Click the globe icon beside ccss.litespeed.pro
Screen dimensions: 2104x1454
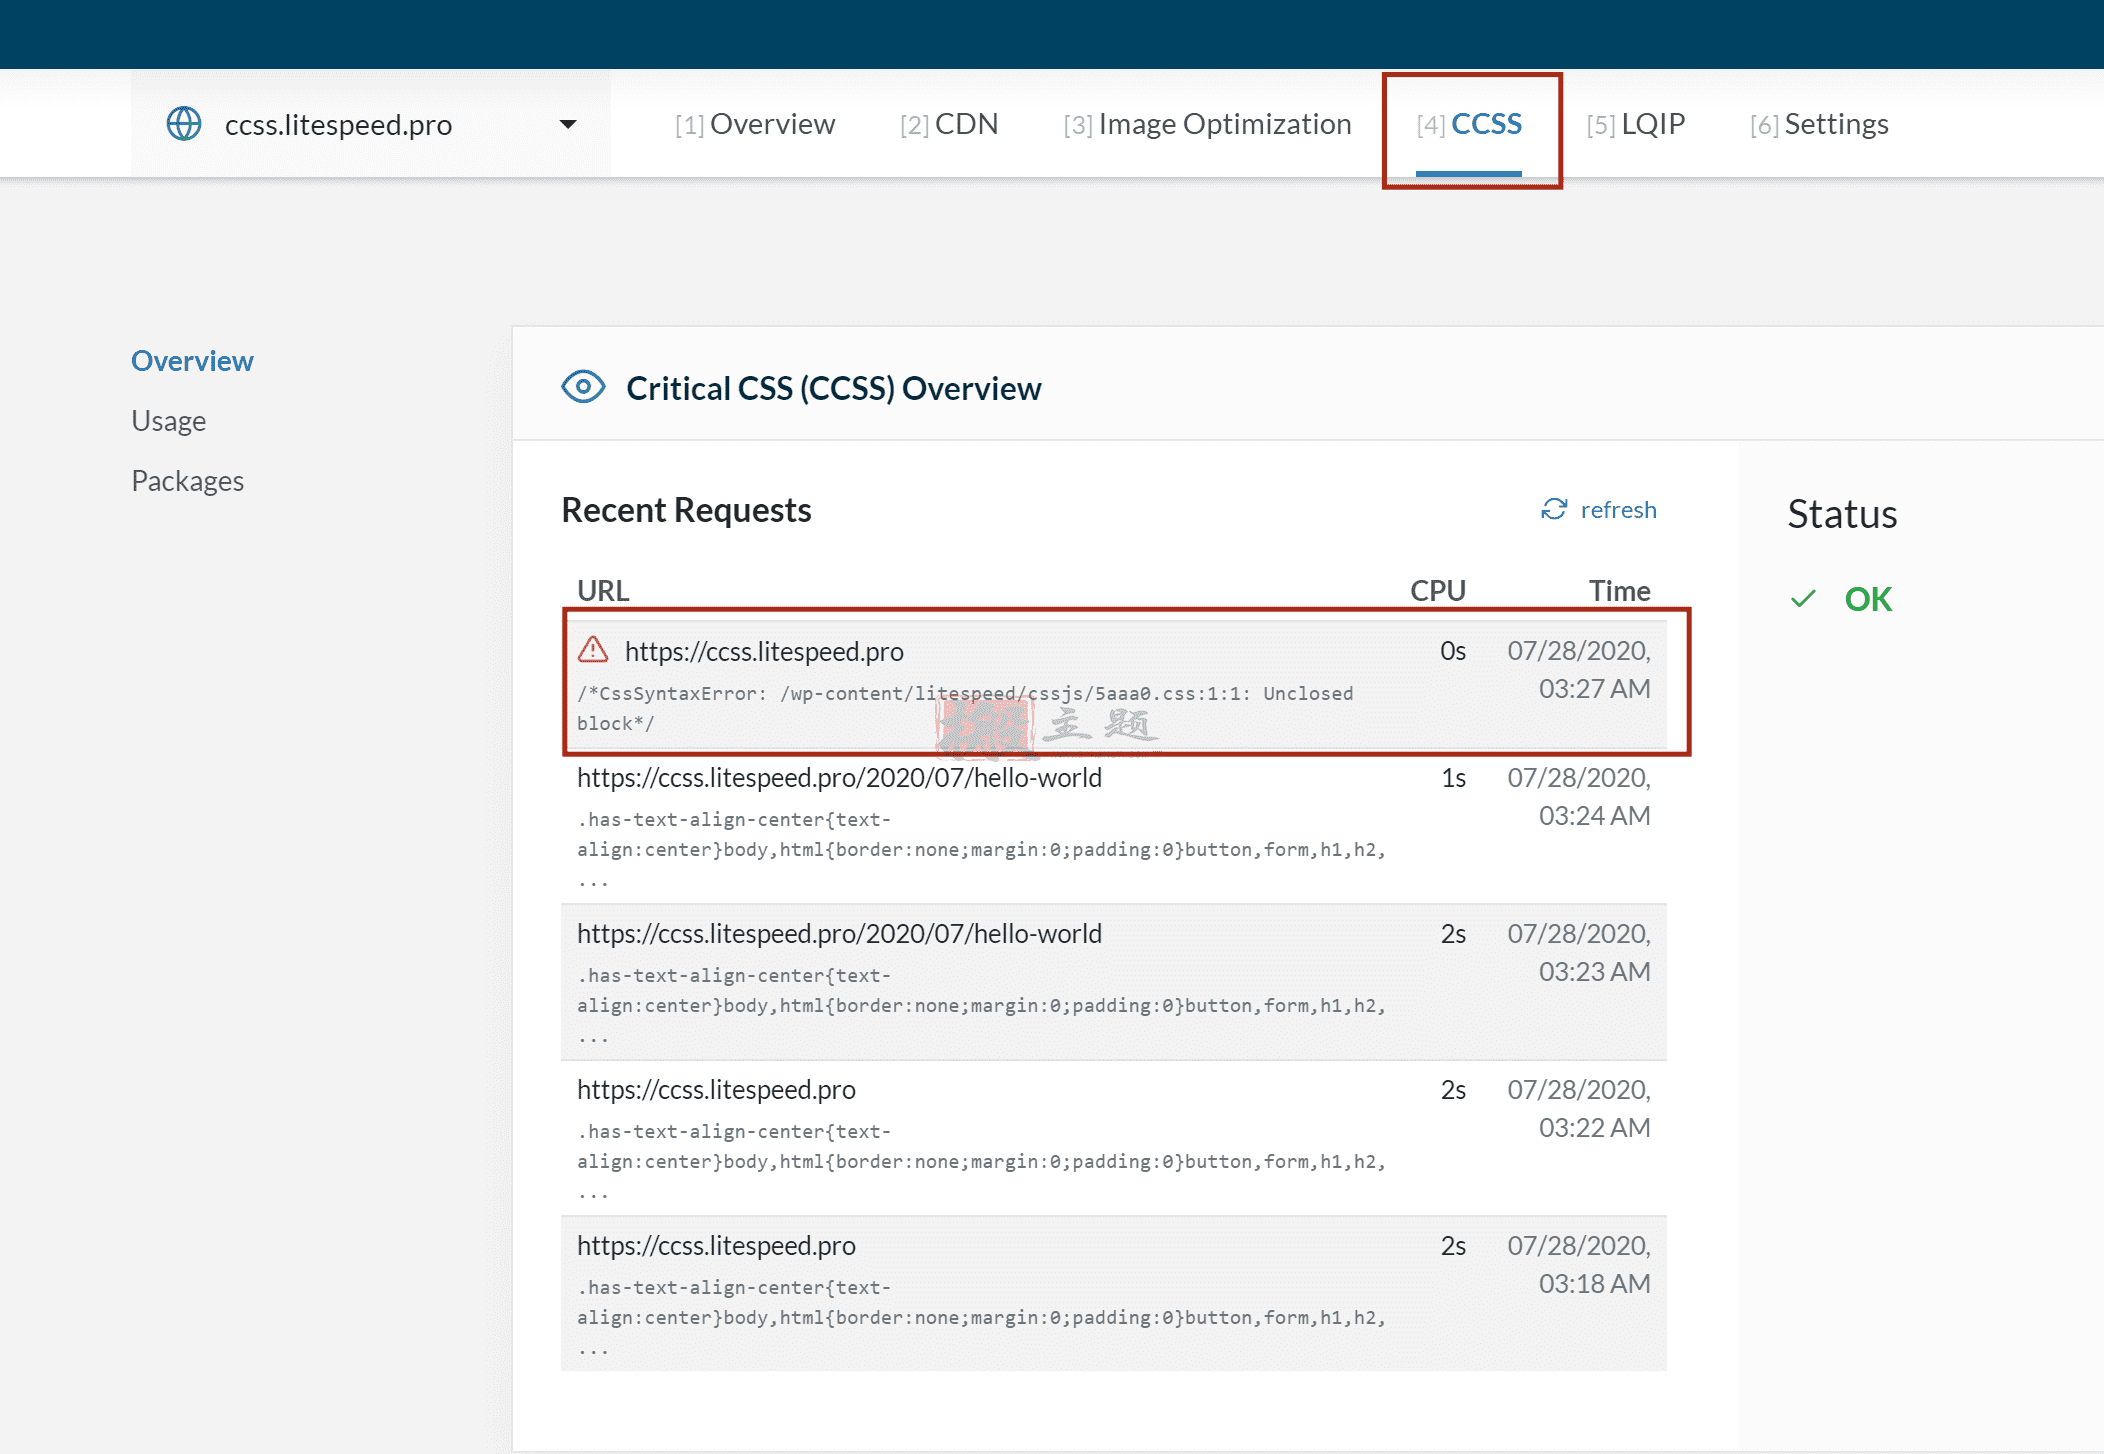[x=184, y=124]
